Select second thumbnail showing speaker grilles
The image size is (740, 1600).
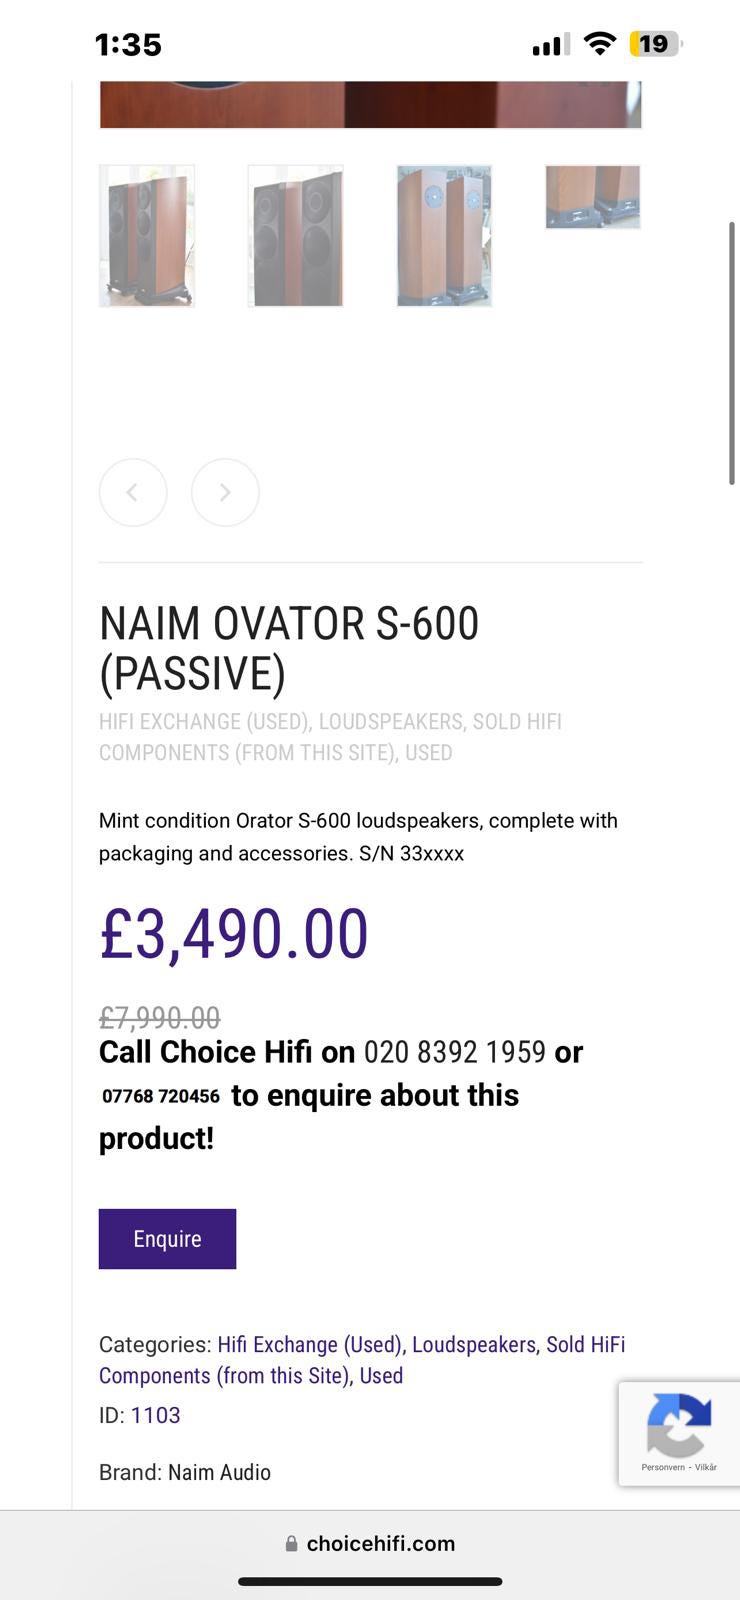tap(295, 236)
